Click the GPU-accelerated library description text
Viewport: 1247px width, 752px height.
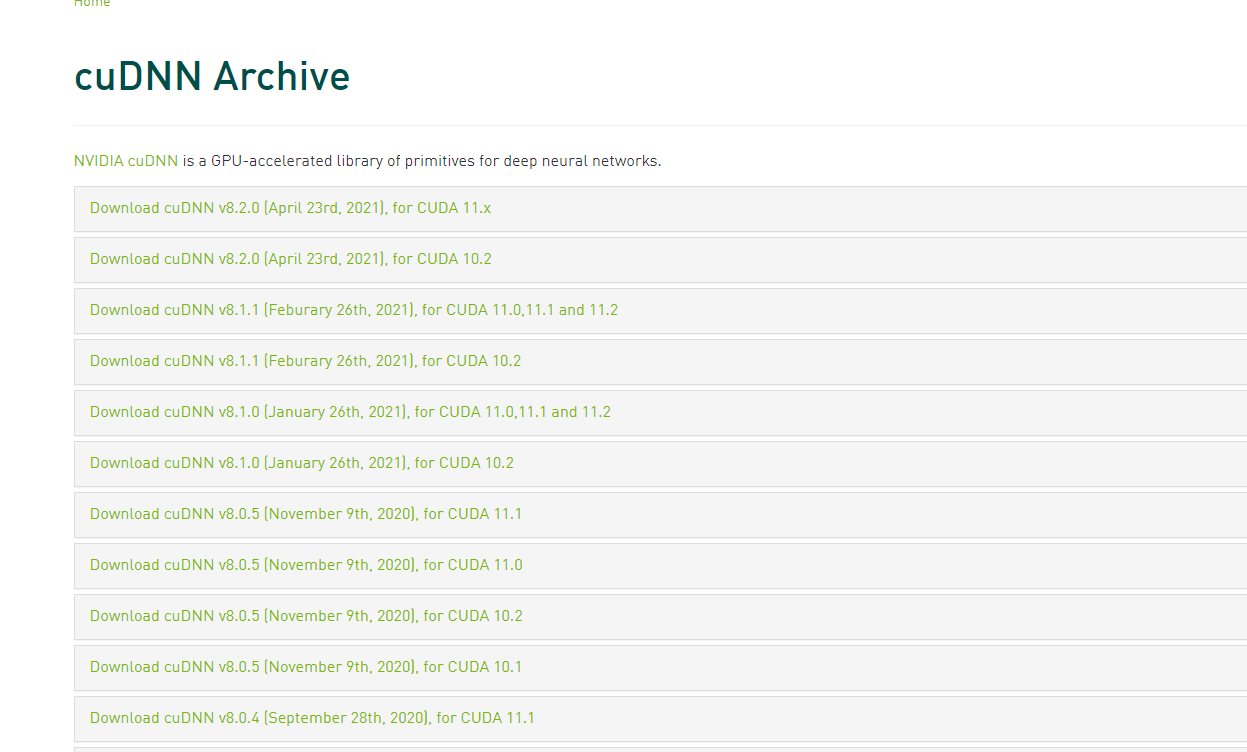tap(420, 160)
